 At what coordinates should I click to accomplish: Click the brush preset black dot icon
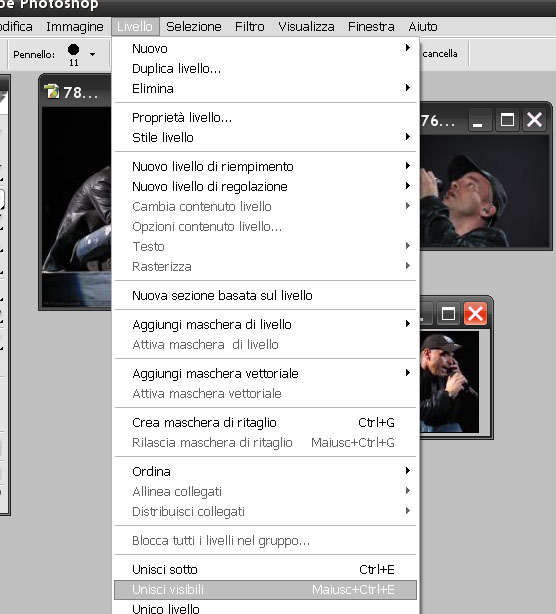click(73, 49)
